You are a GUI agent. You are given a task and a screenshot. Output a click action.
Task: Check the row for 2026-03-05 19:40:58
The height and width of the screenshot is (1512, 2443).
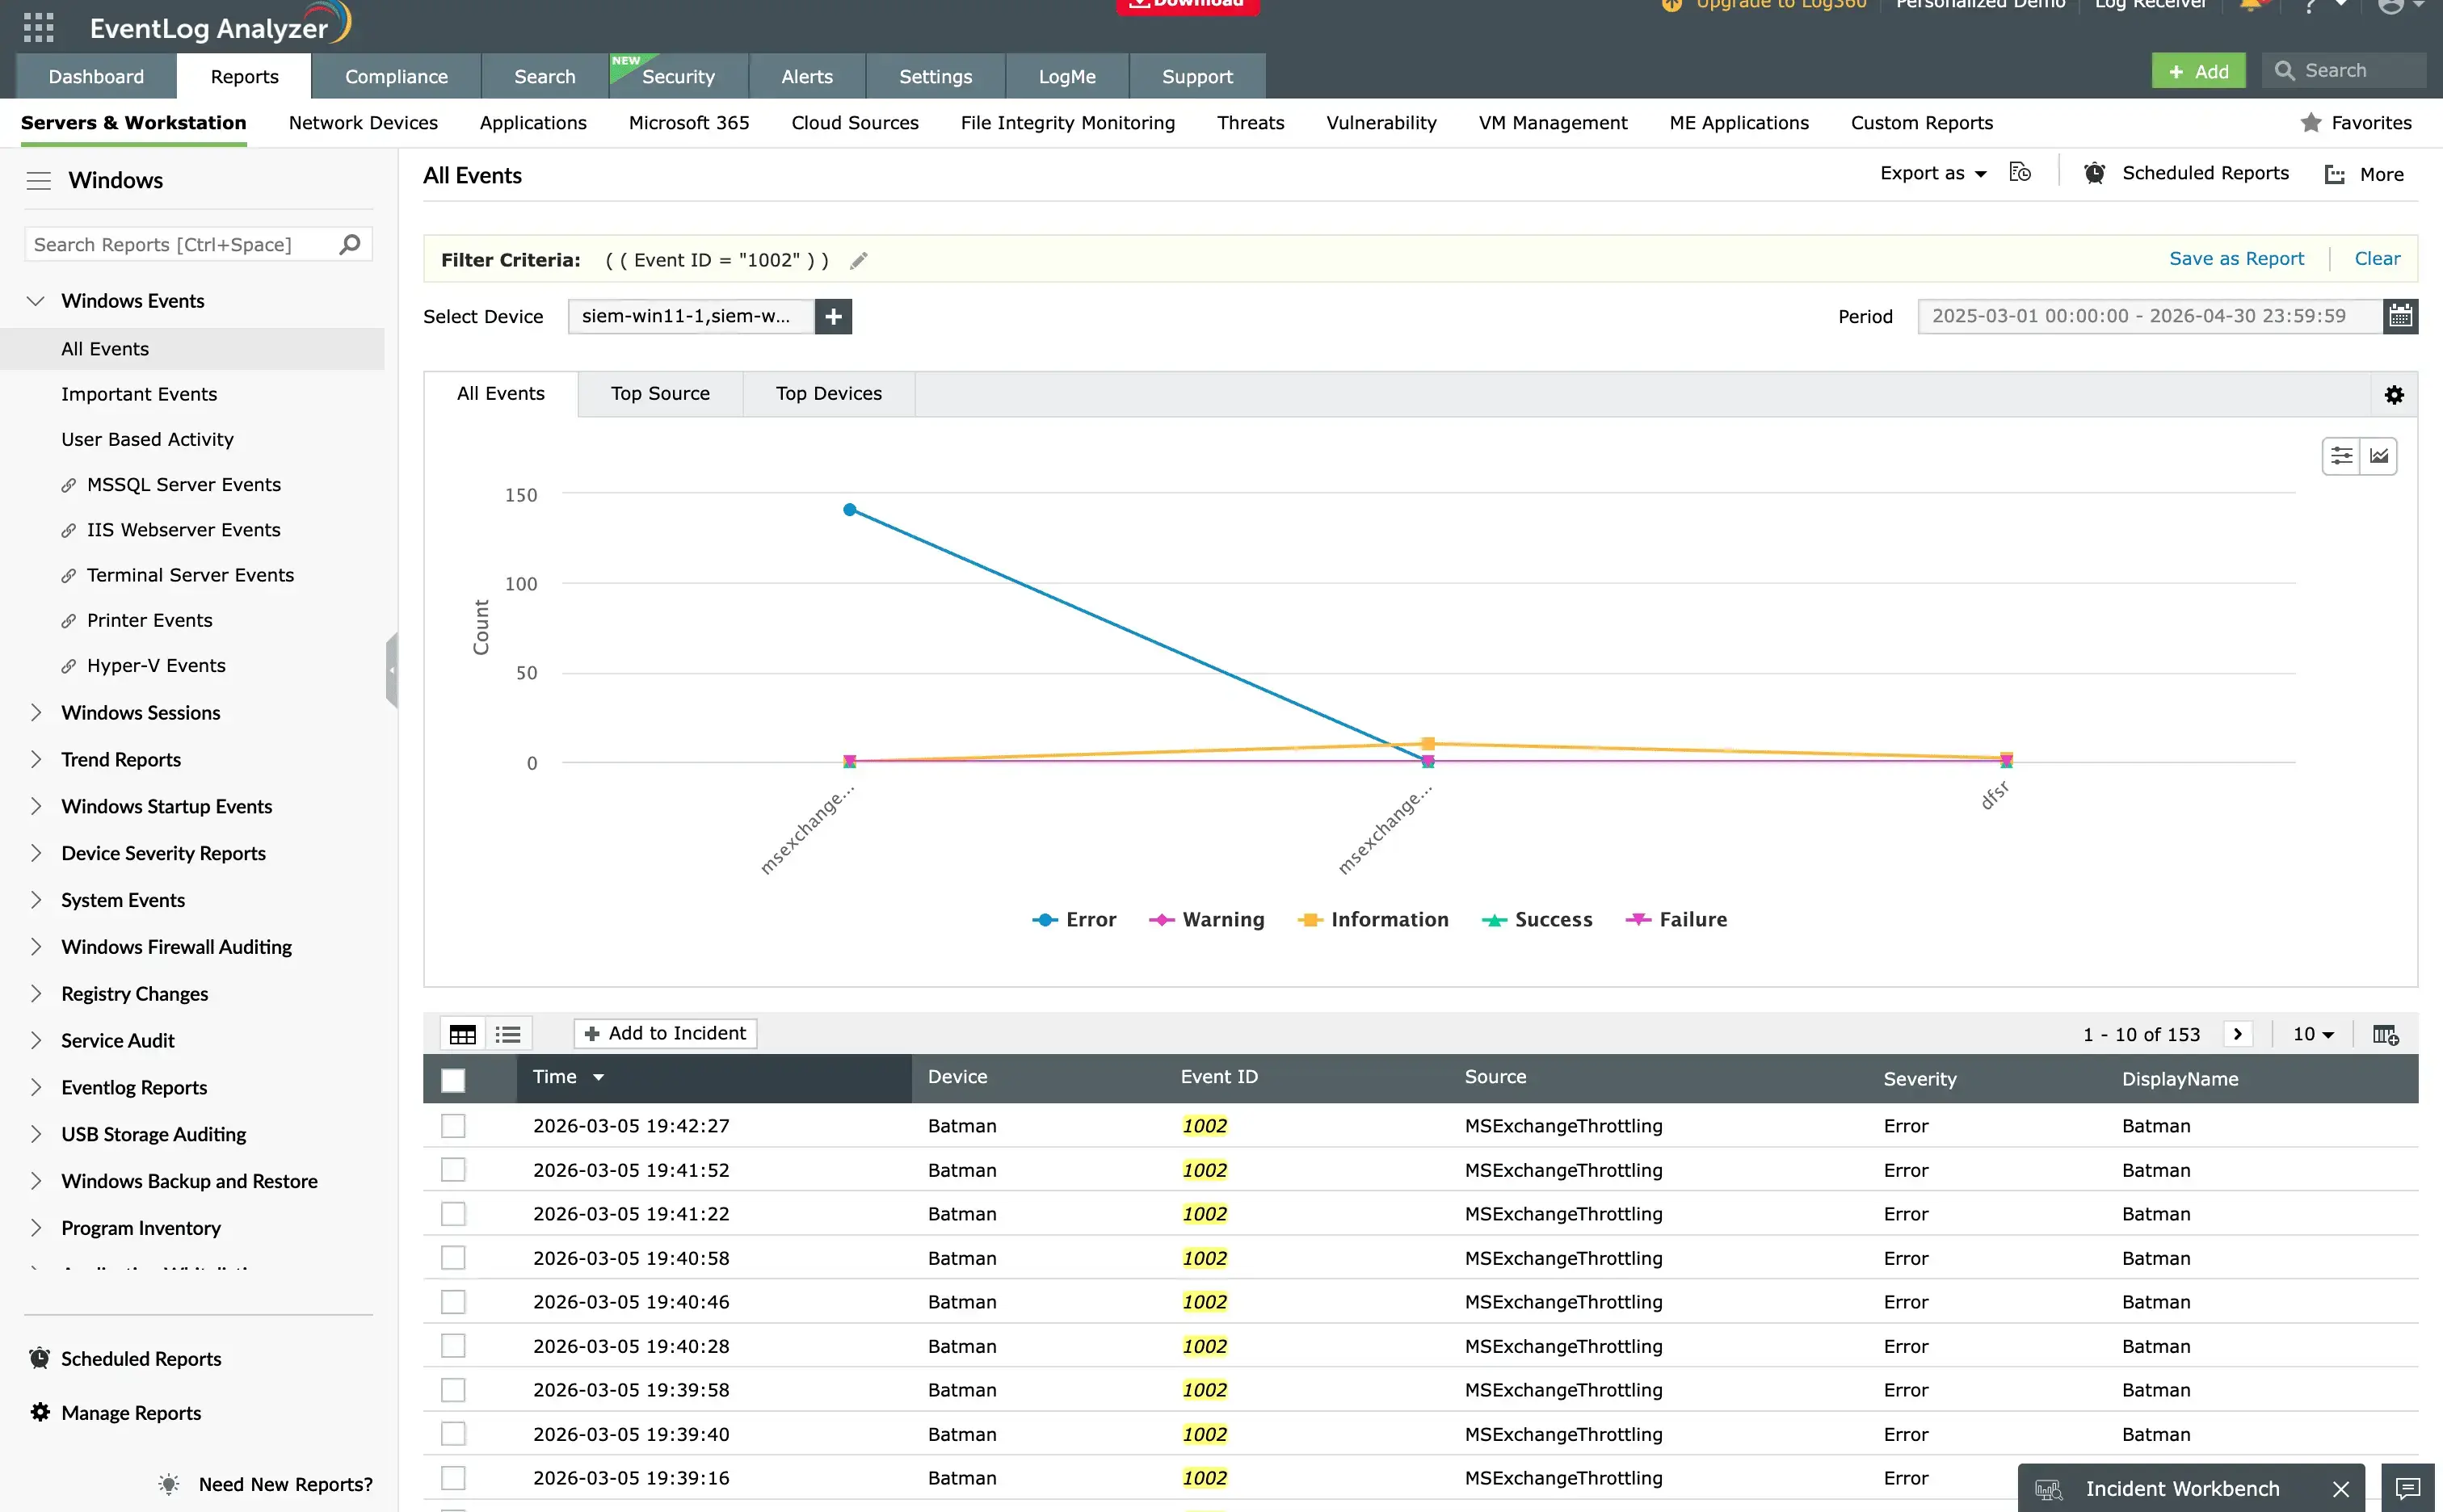point(453,1258)
